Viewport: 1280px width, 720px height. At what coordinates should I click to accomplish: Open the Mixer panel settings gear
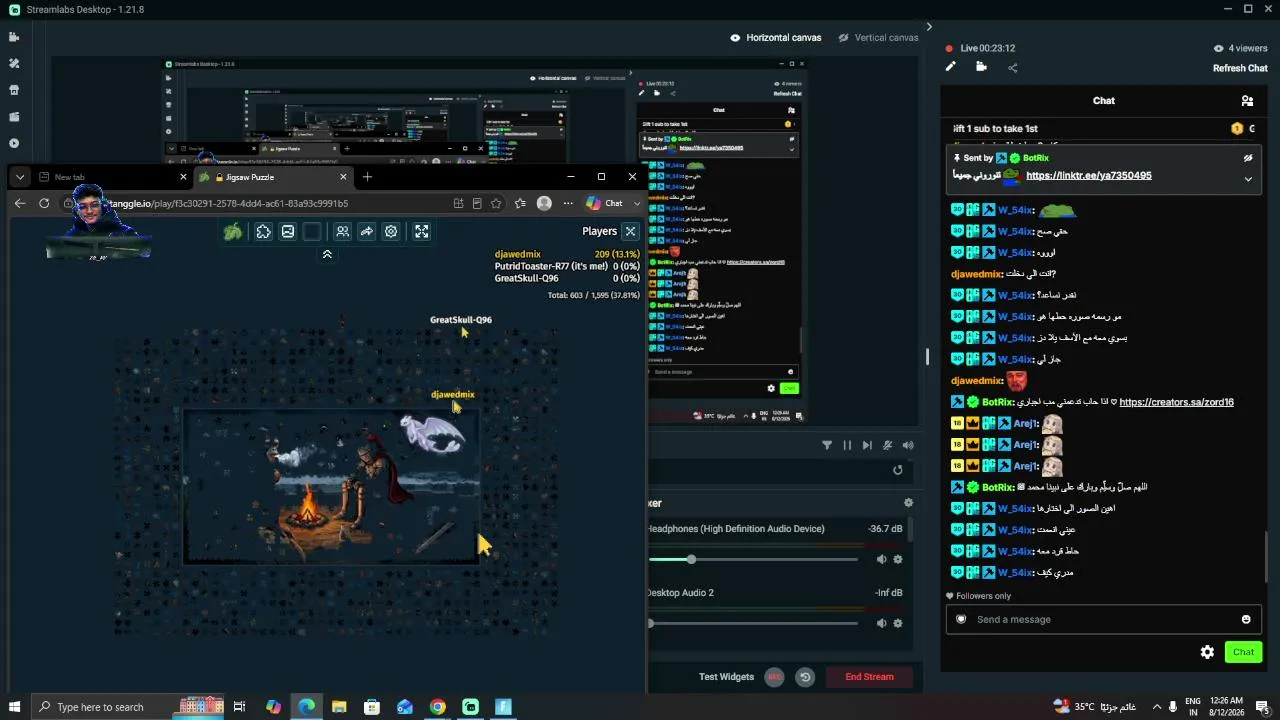click(908, 503)
